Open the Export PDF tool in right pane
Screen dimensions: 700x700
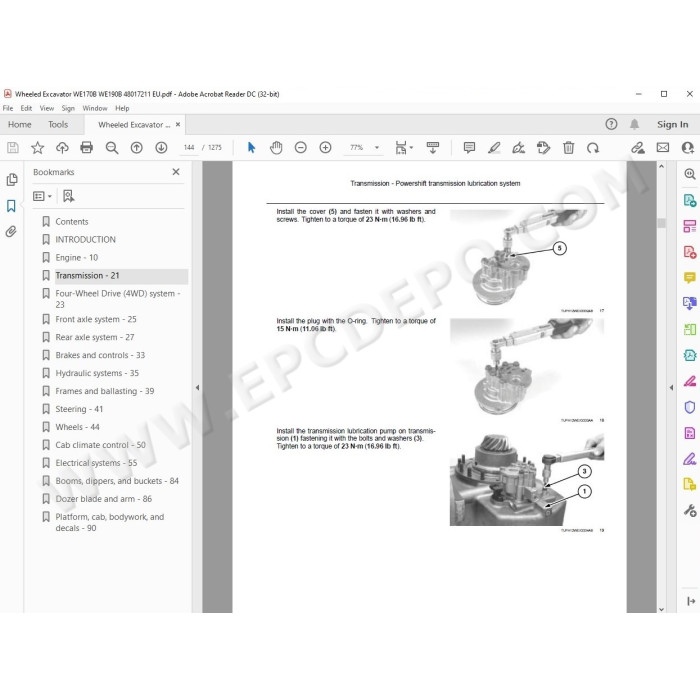pos(690,200)
